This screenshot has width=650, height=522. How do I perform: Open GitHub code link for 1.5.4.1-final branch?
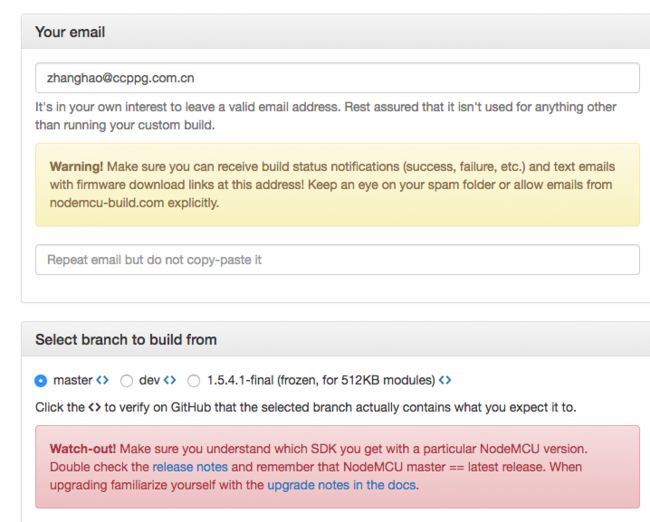445,380
